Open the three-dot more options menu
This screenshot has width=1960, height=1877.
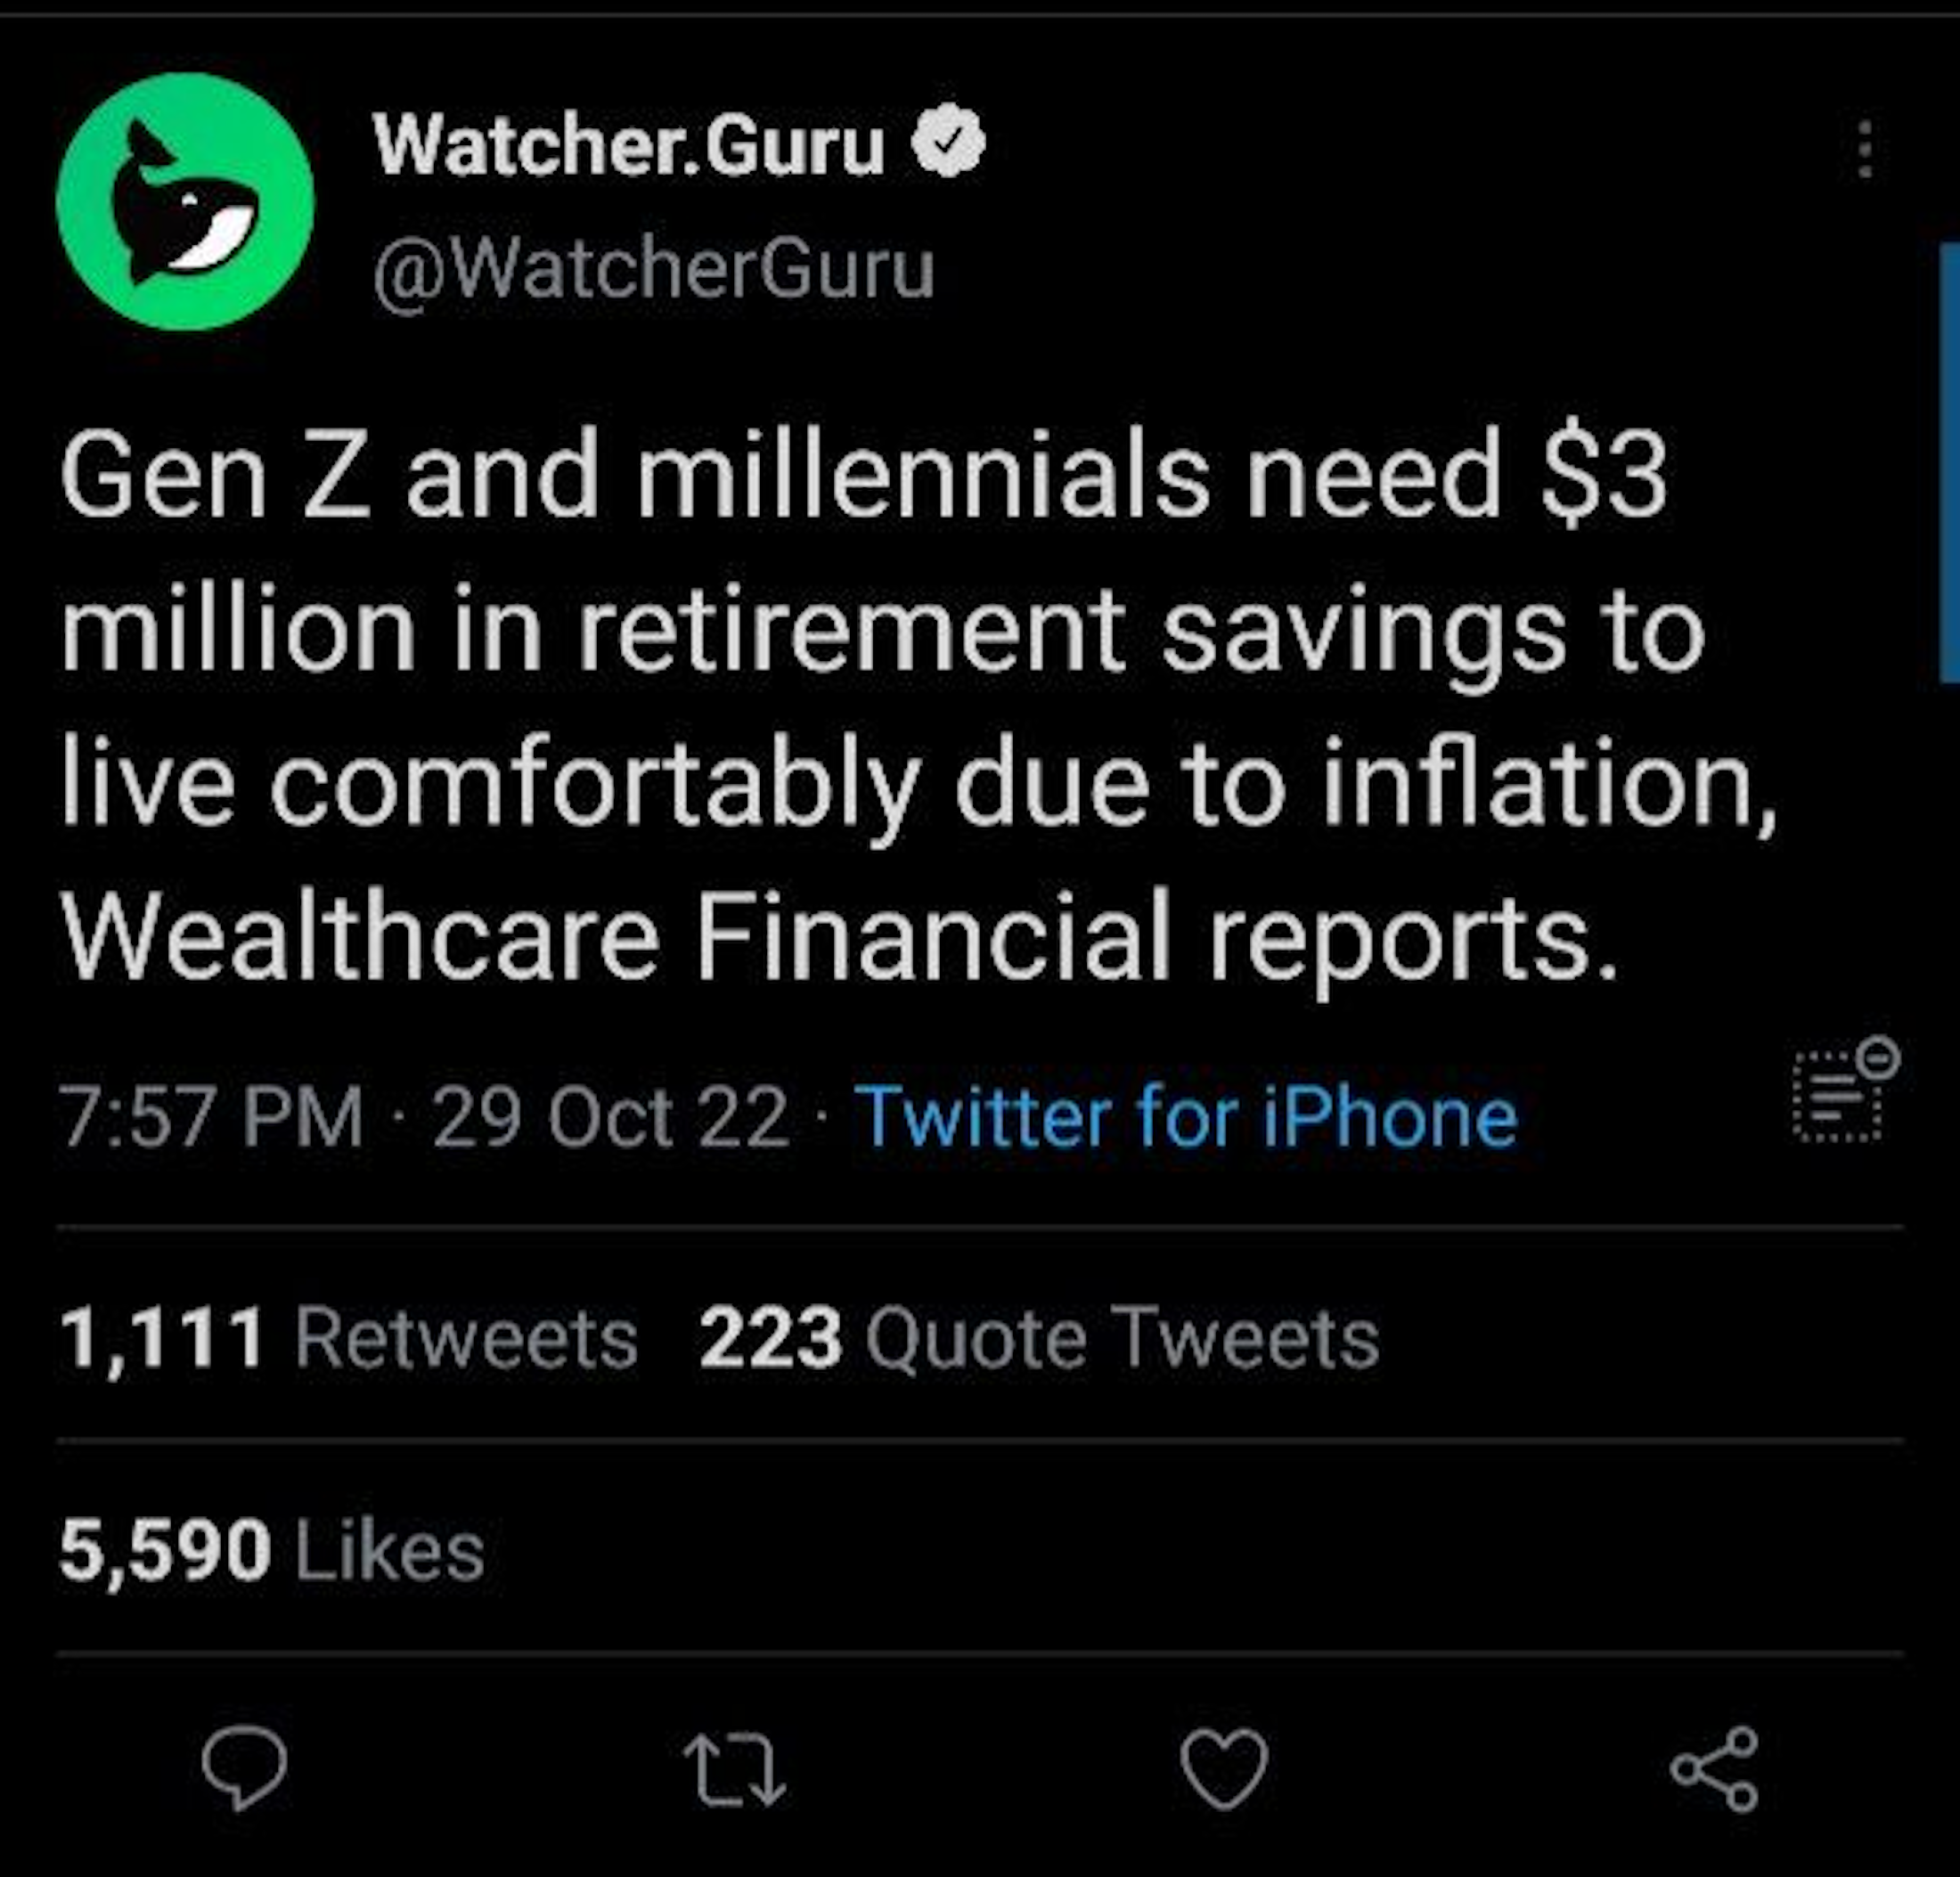(1864, 150)
